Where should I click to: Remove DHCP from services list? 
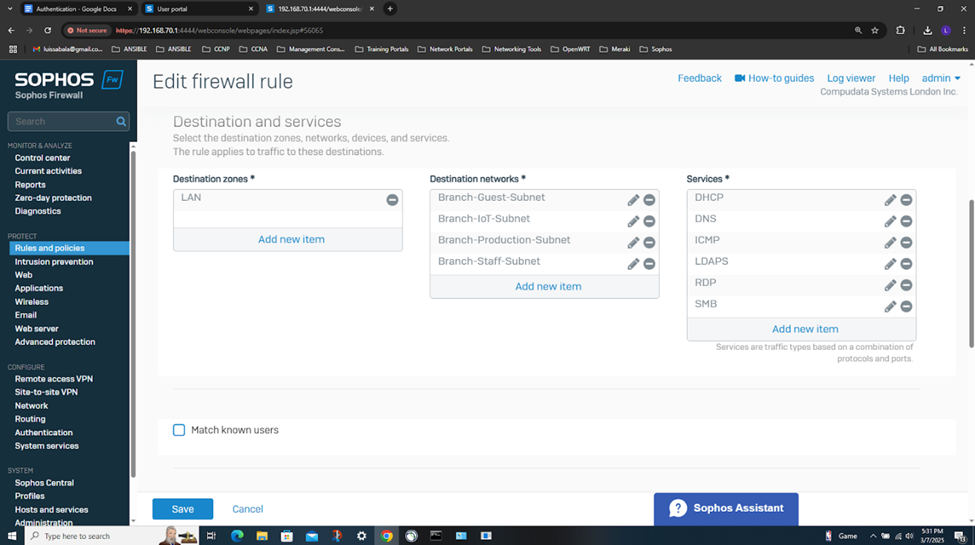pos(907,200)
